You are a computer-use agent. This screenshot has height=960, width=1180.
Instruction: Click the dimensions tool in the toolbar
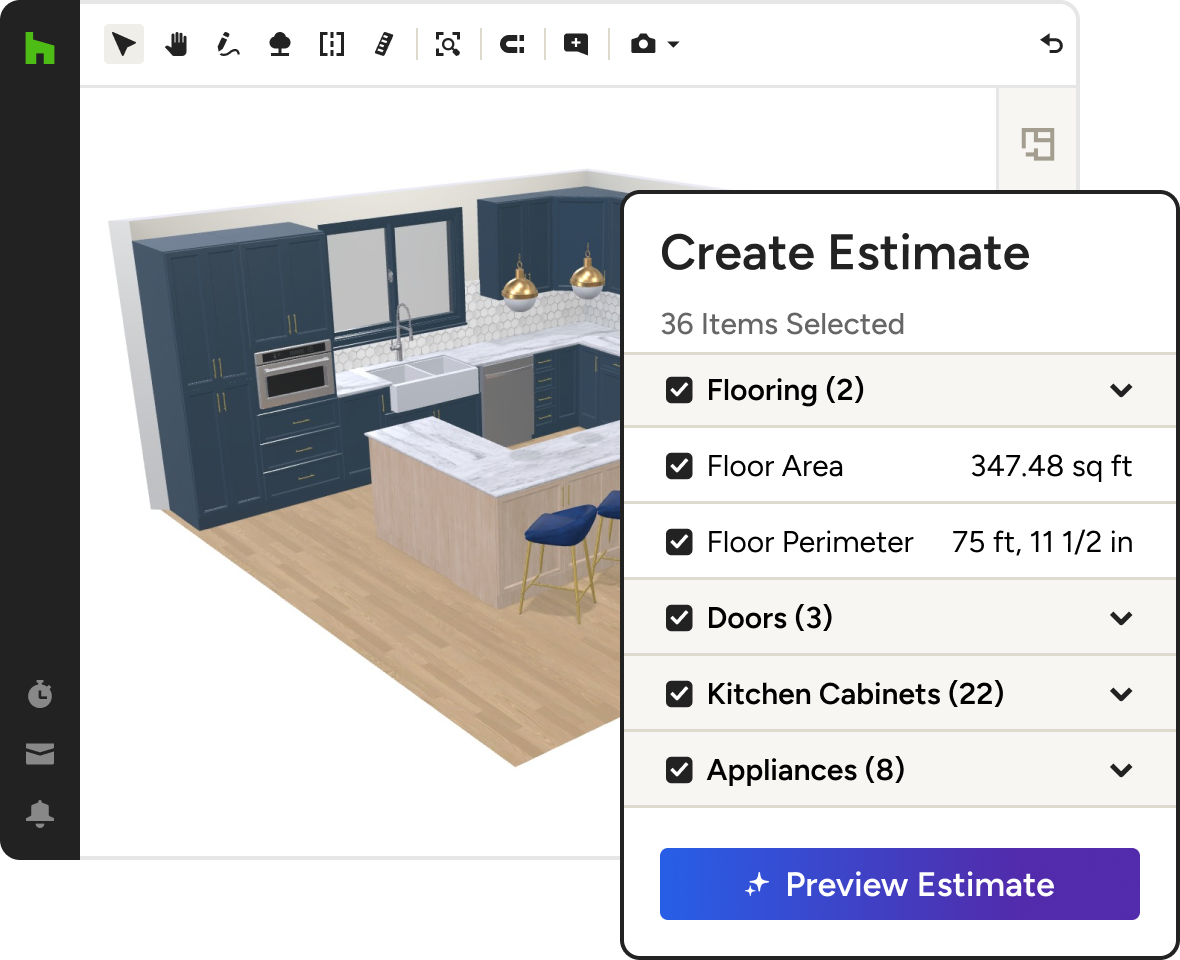pos(331,44)
